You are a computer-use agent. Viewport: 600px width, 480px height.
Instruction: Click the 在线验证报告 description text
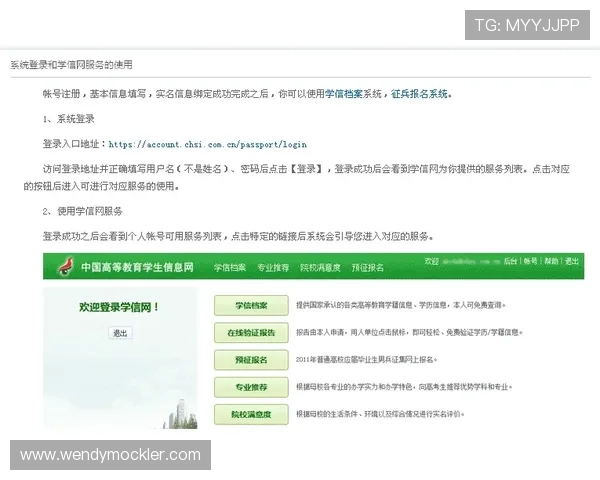(x=409, y=332)
